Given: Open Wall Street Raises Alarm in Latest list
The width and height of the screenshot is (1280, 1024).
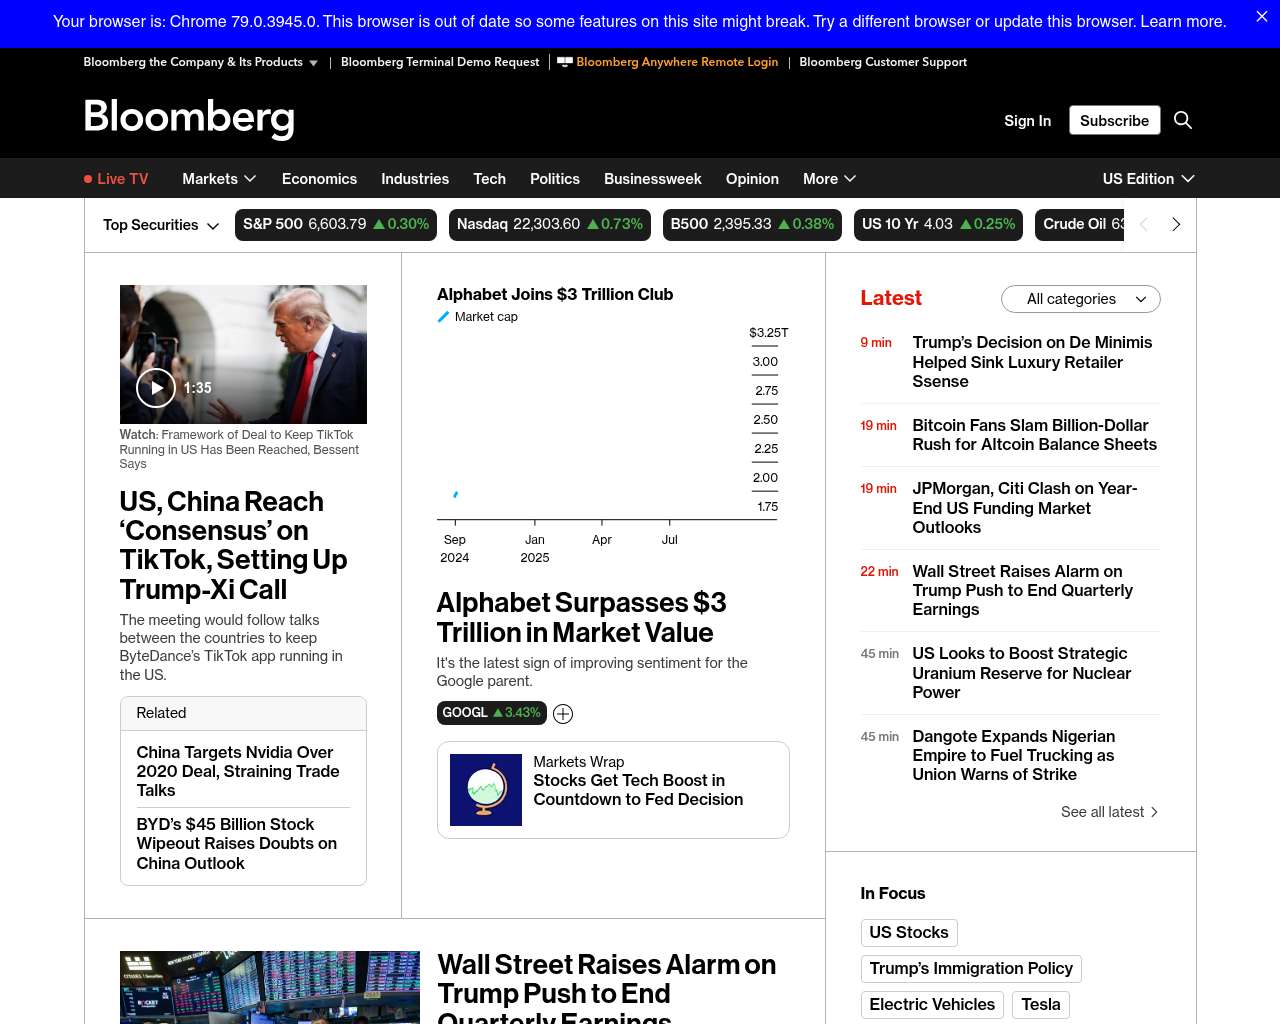Looking at the screenshot, I should click(x=1022, y=590).
